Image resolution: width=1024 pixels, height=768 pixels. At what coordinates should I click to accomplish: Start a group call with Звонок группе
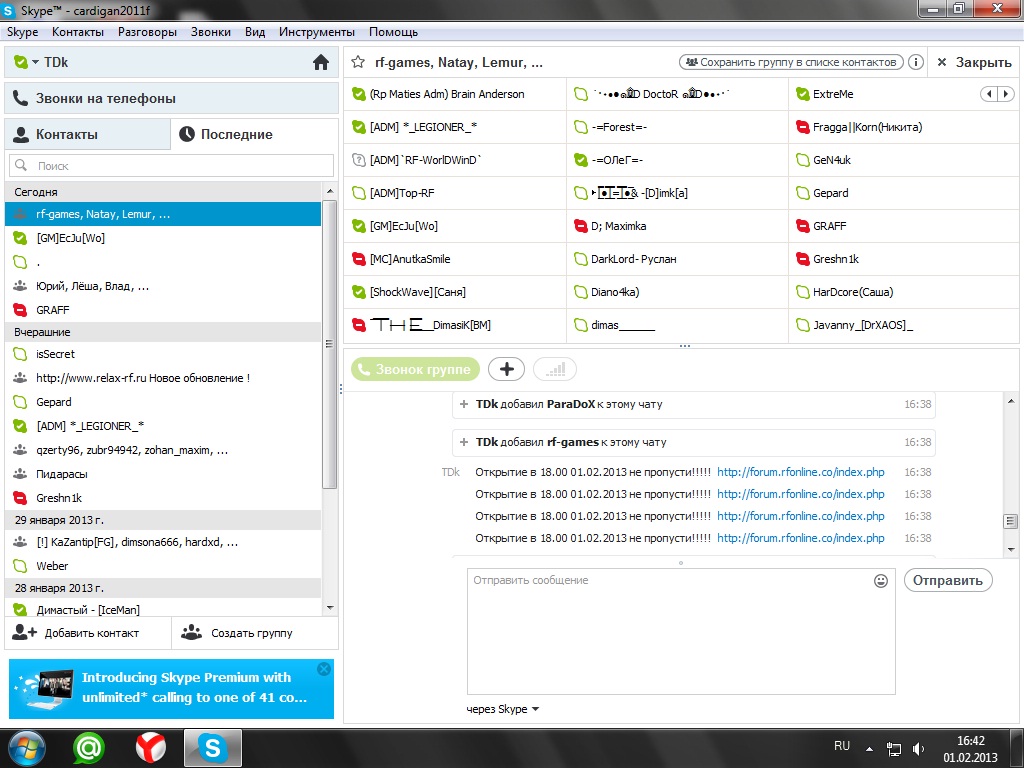(415, 369)
